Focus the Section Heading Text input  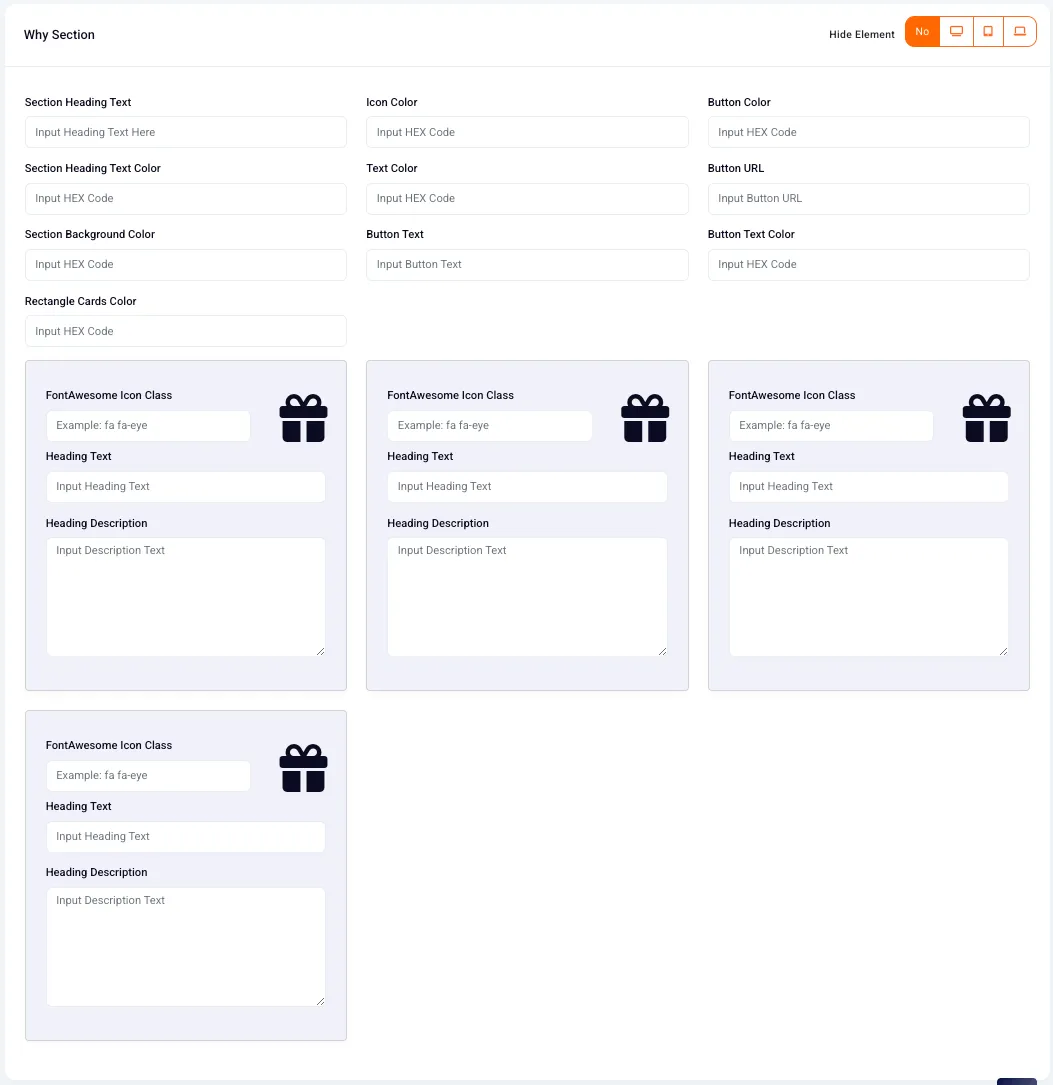tap(185, 132)
